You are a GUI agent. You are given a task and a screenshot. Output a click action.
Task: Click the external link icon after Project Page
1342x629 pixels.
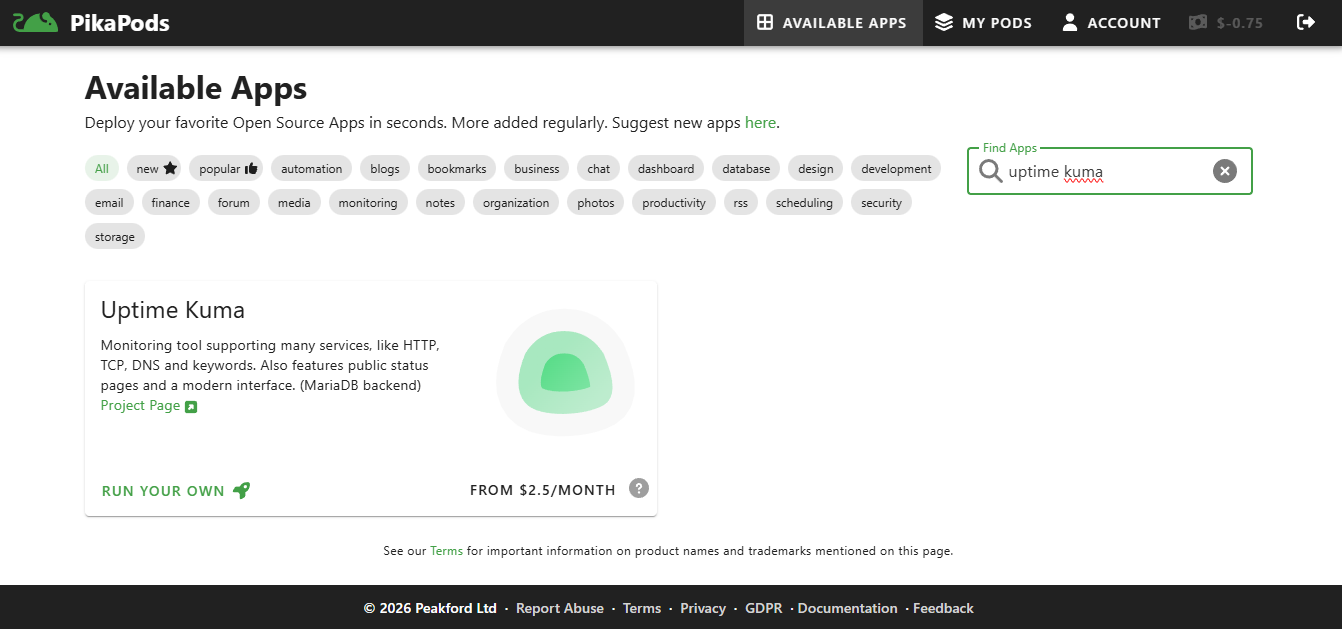[x=191, y=405]
